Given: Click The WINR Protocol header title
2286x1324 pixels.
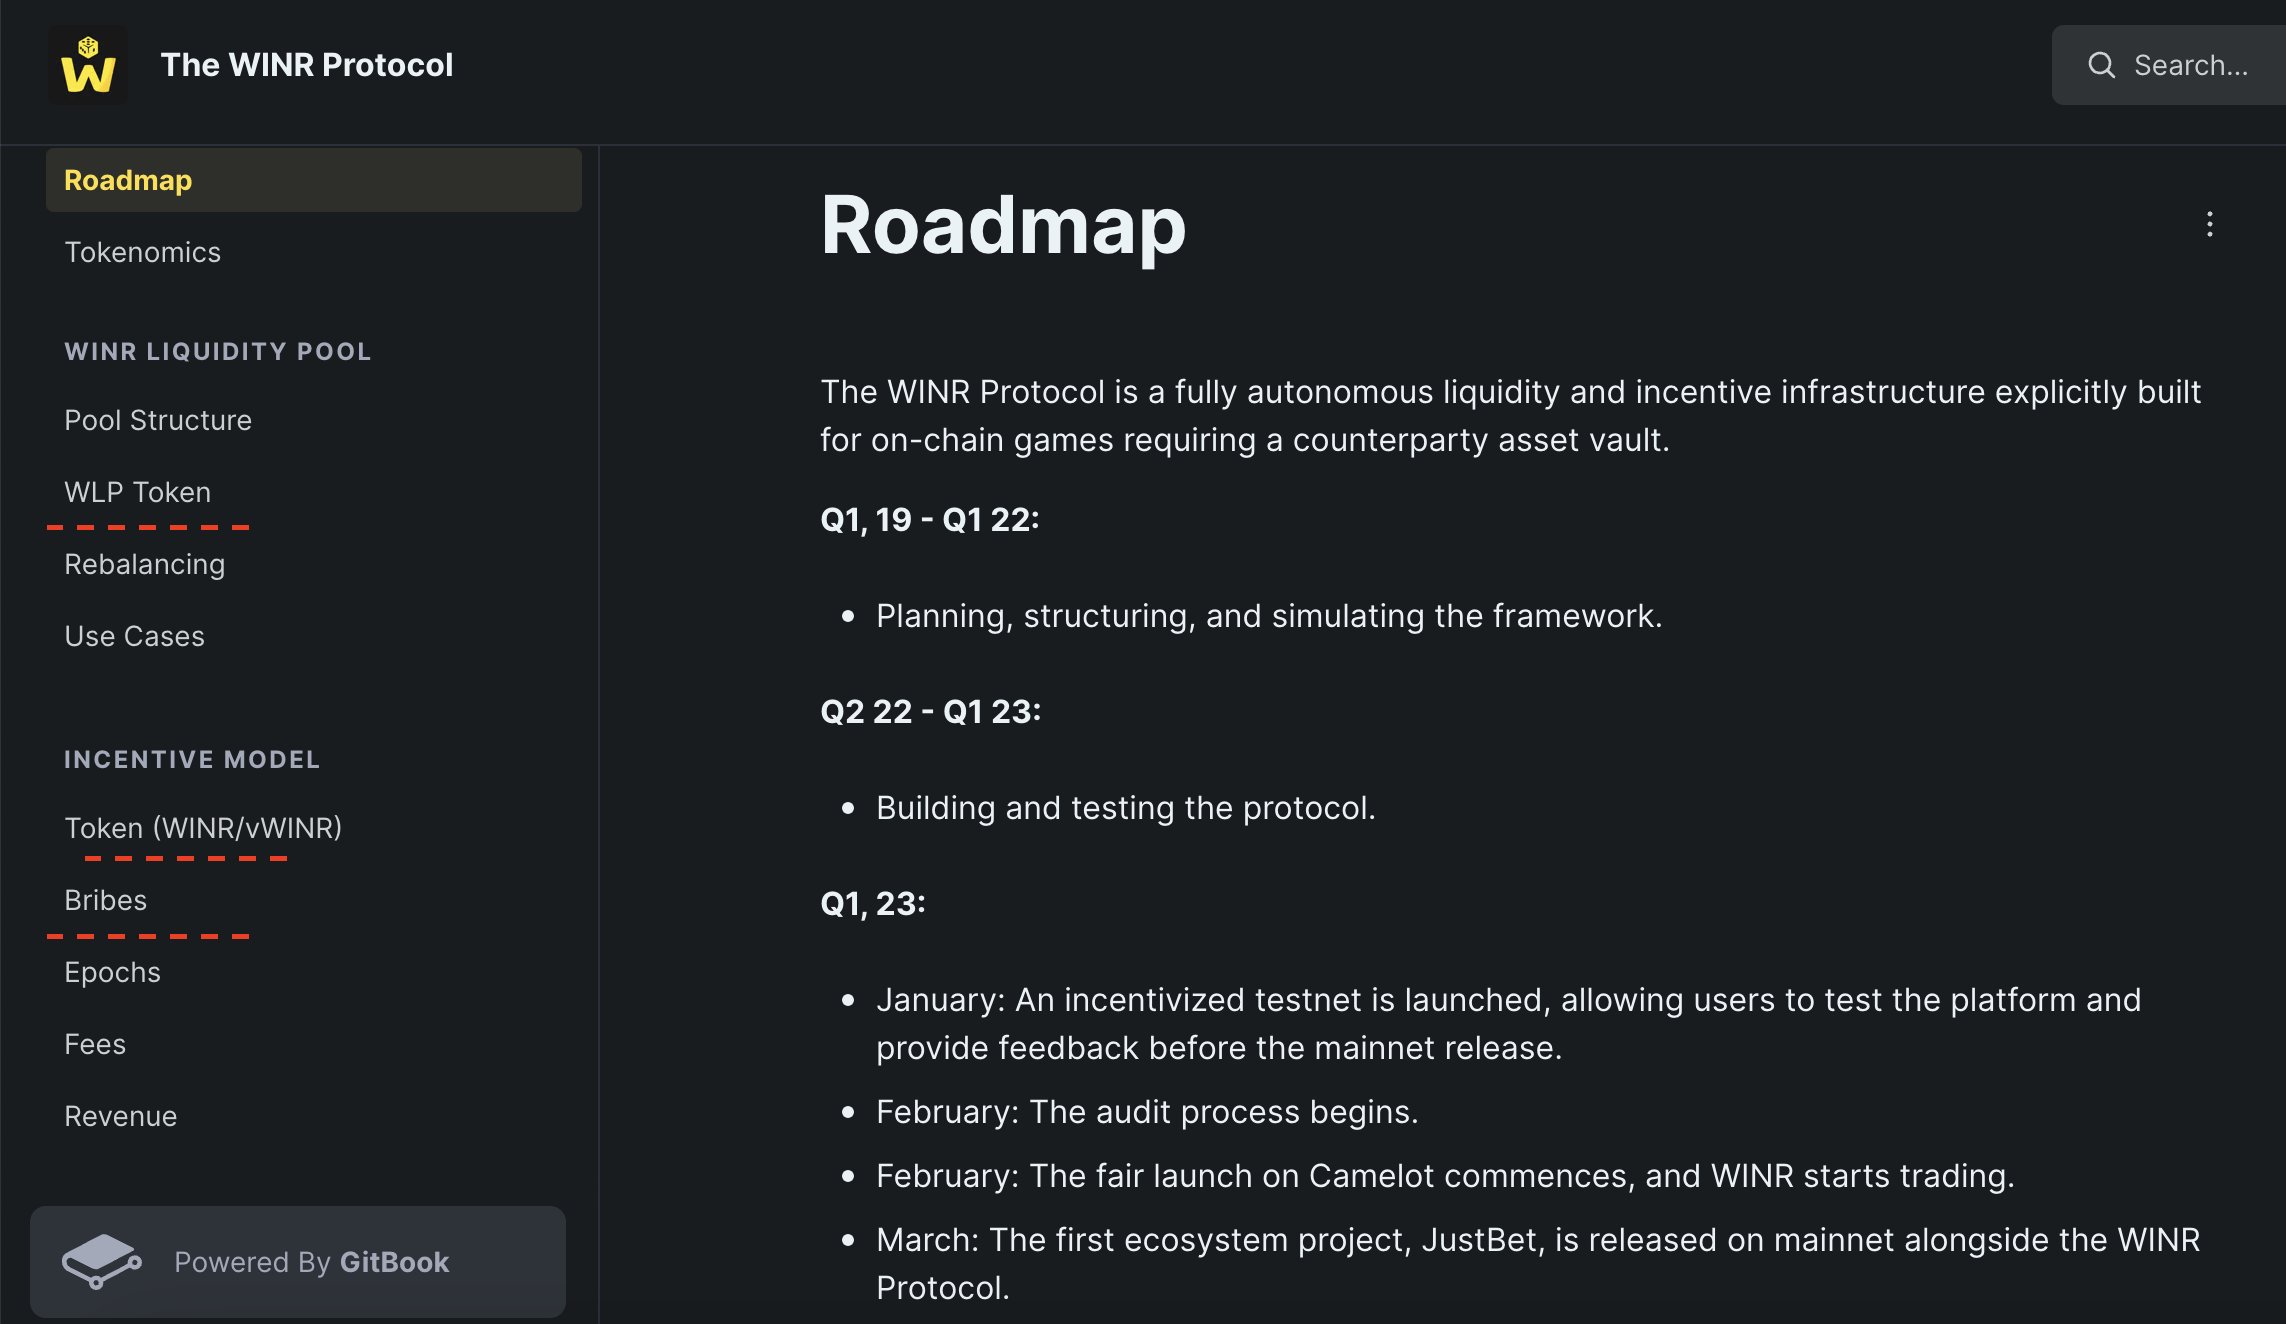Looking at the screenshot, I should pyautogui.click(x=306, y=65).
